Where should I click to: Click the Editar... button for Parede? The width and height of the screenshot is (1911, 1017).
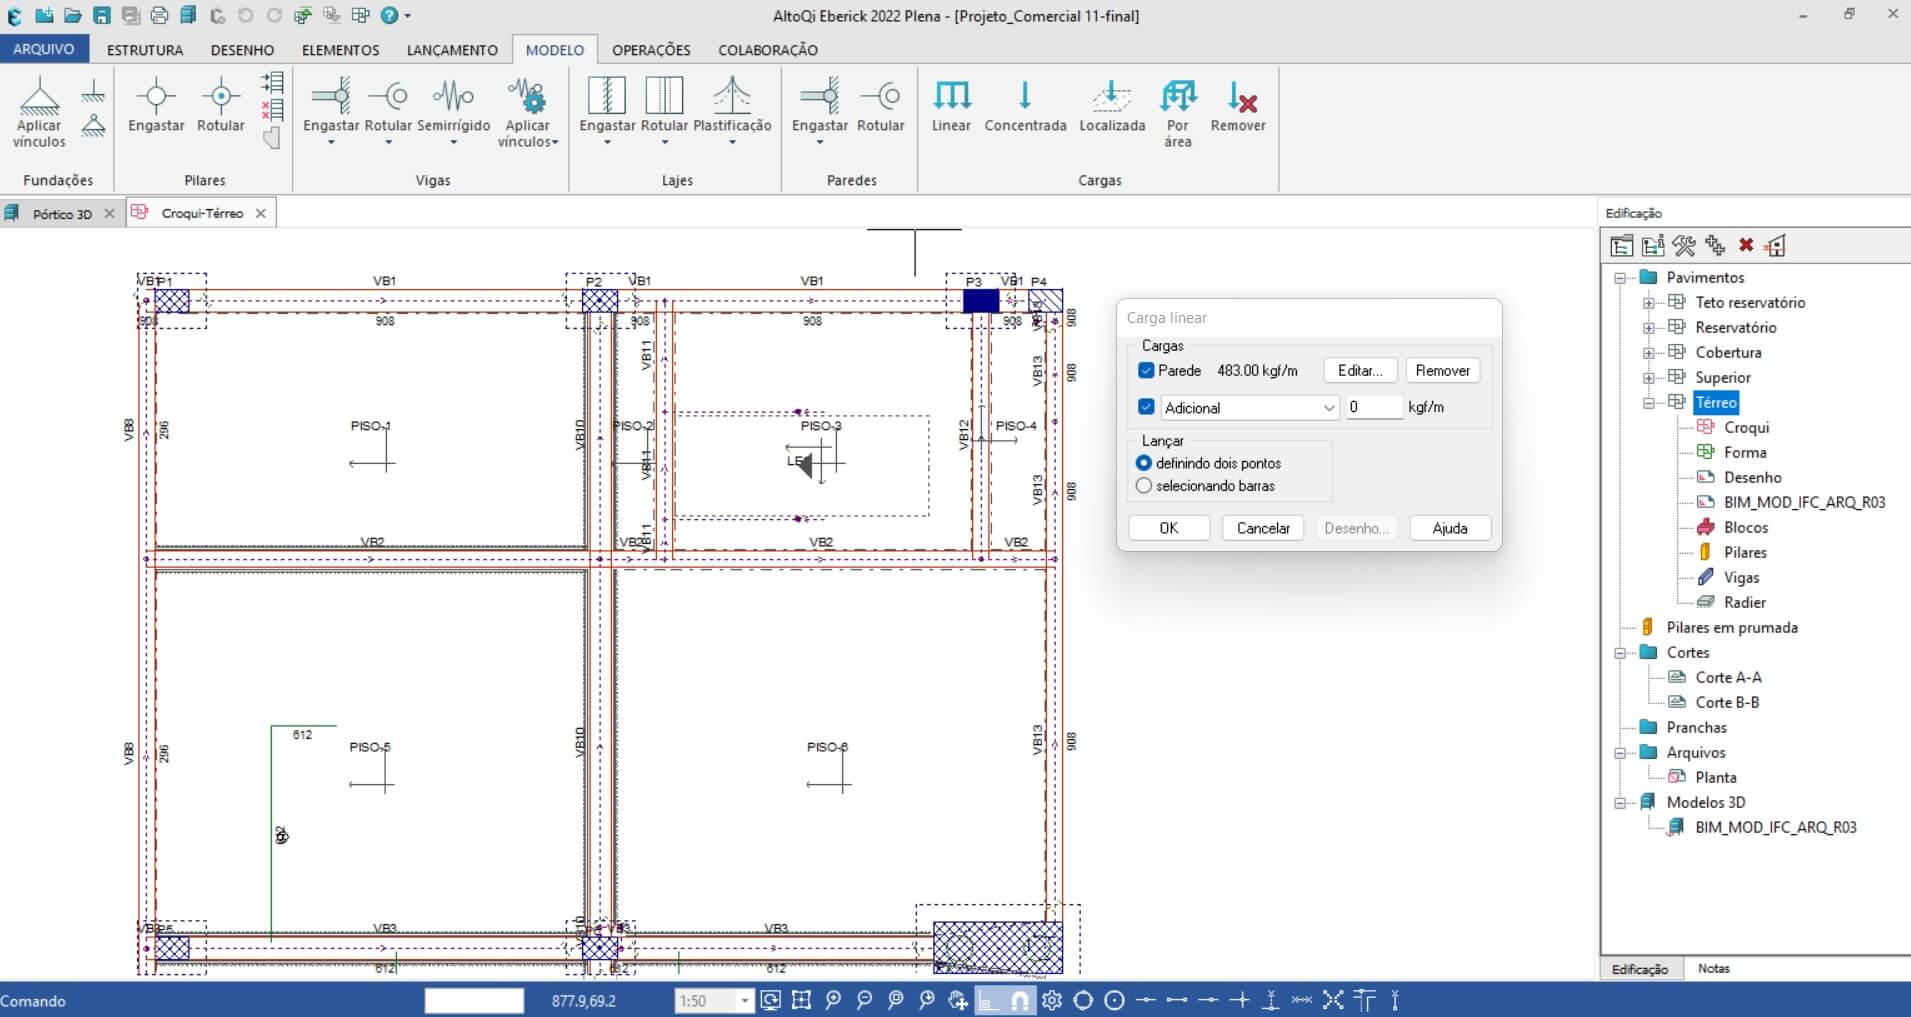tap(1359, 371)
